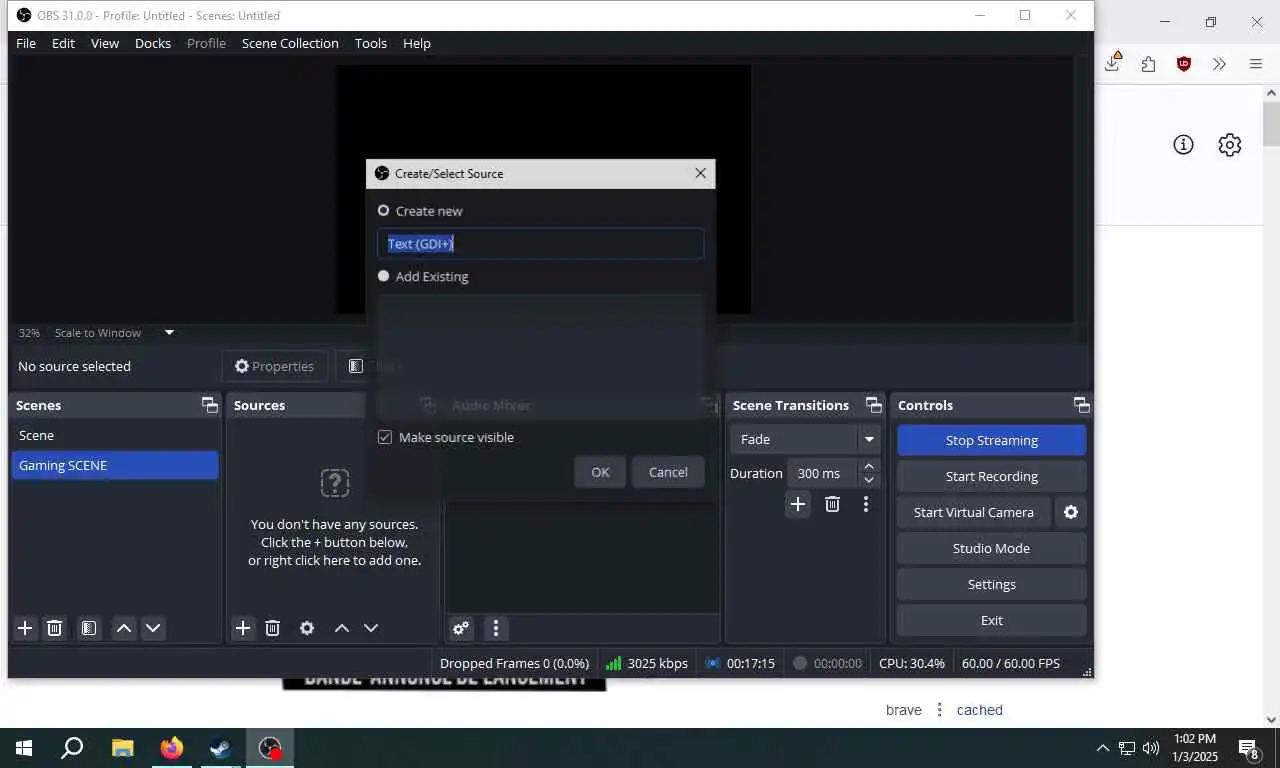The height and width of the screenshot is (768, 1280).
Task: Click Start Virtual Camera button
Action: click(x=974, y=512)
